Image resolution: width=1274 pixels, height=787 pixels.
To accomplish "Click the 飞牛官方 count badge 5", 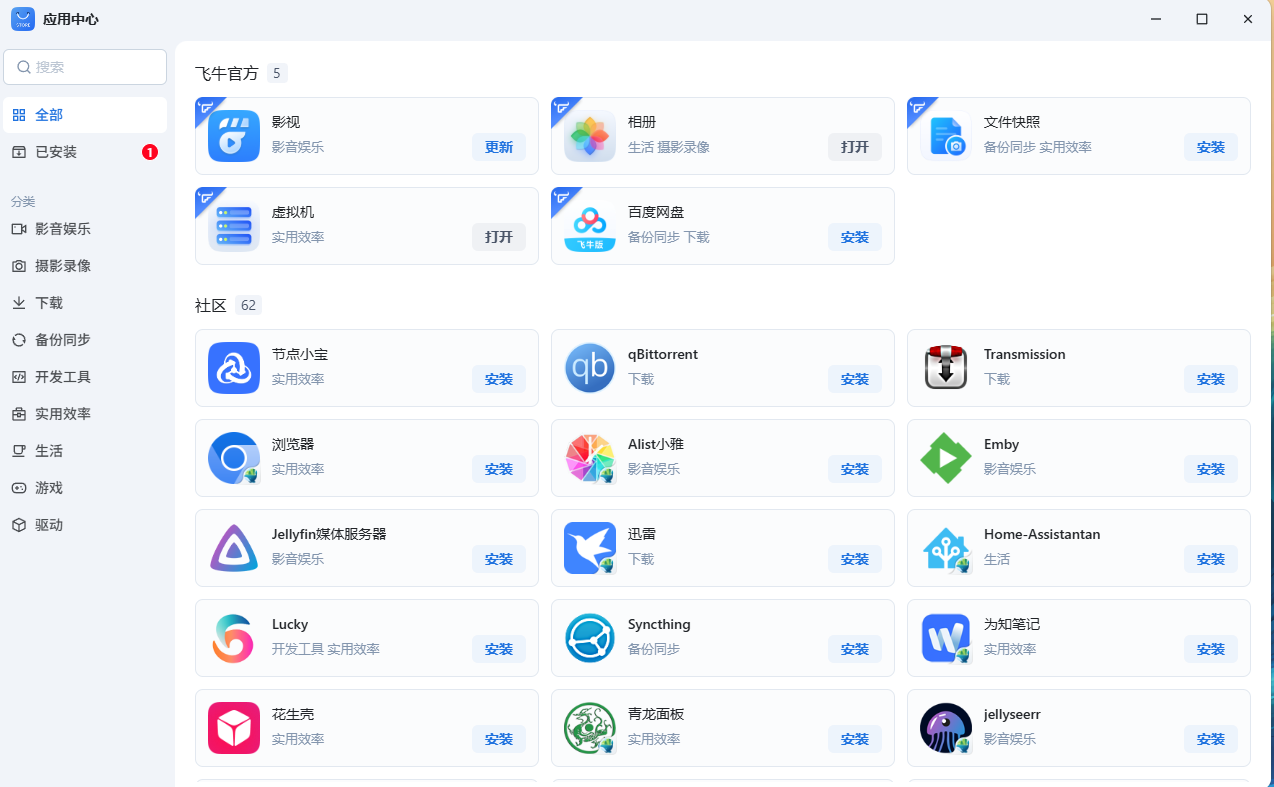I will click(x=277, y=73).
